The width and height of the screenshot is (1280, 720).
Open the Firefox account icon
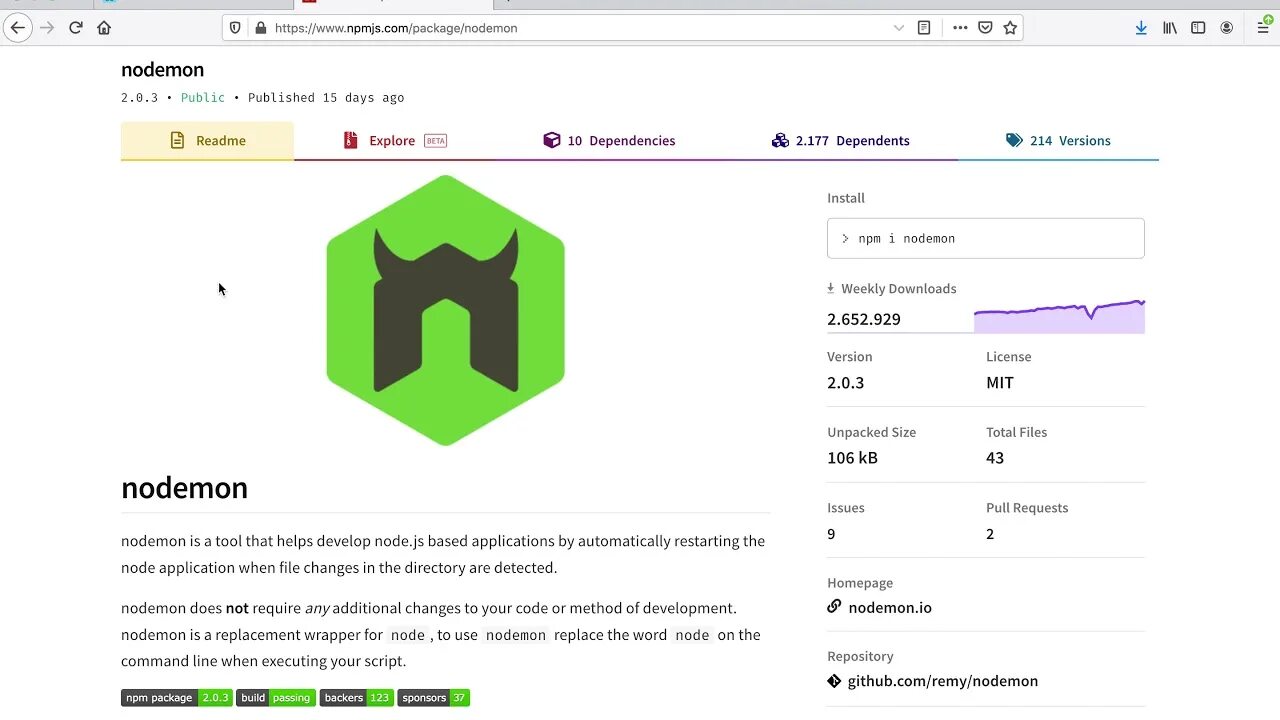[1227, 28]
